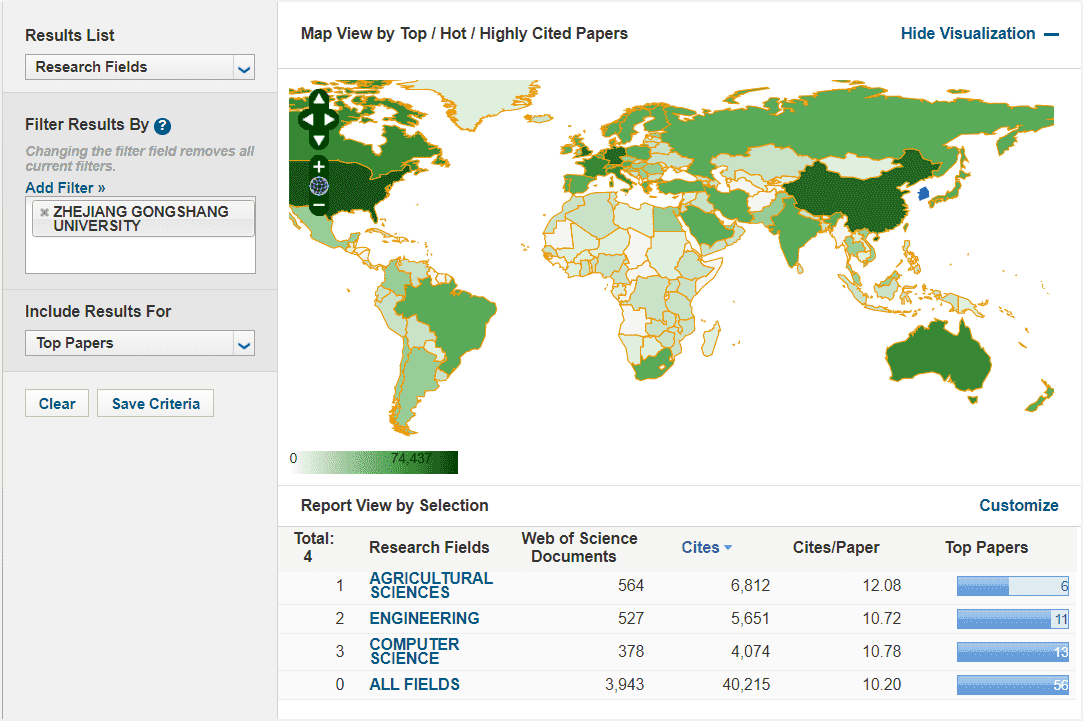
Task: Expand the Top Papers include dropdown
Action: click(x=140, y=343)
